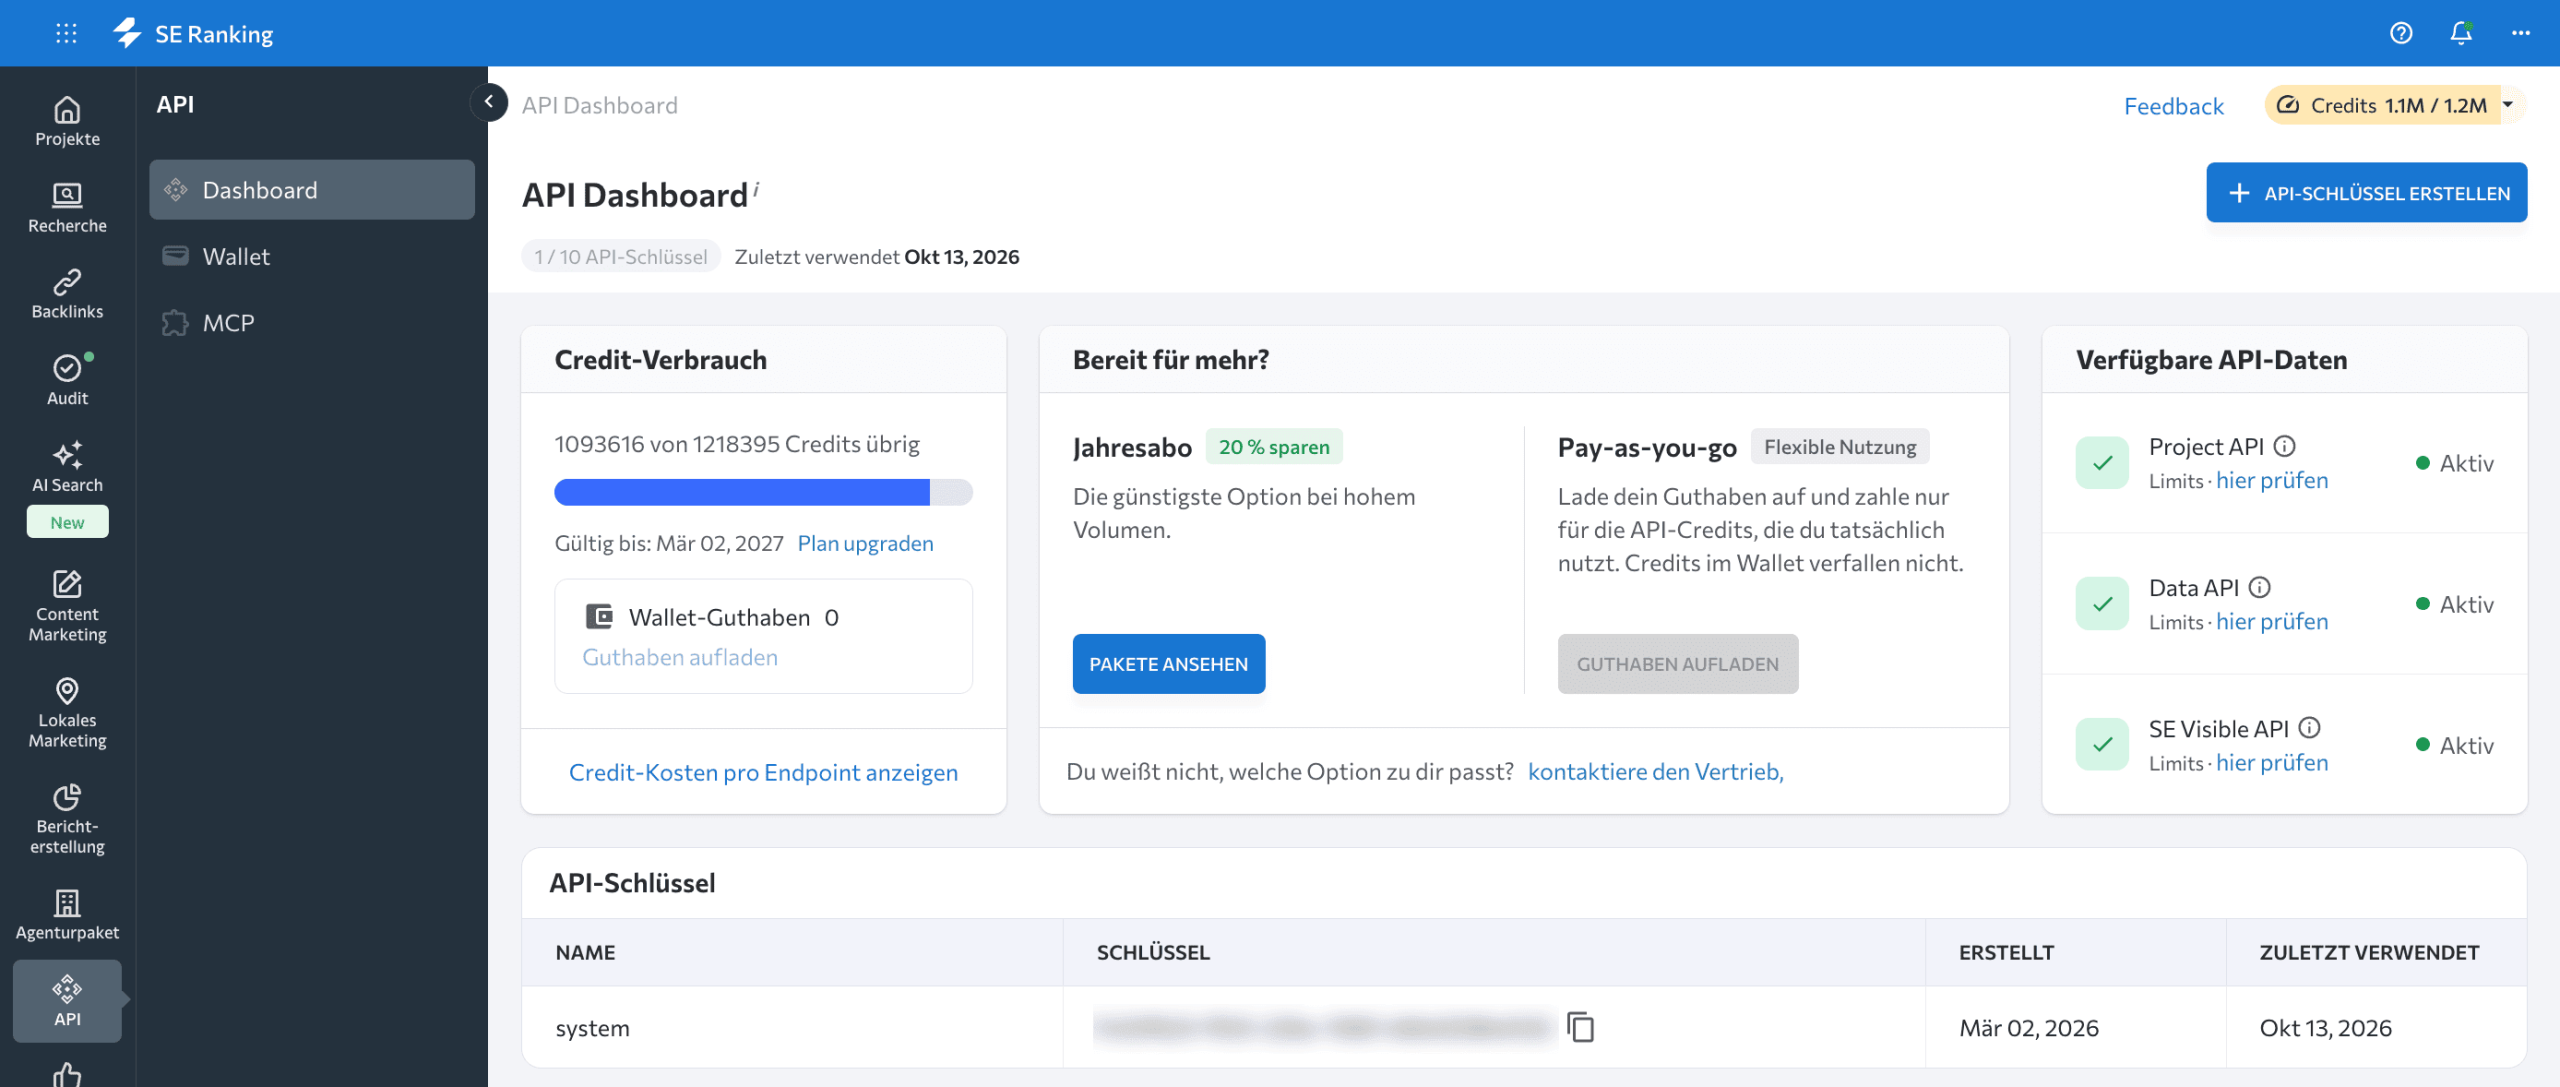Open Recherche in the sidebar
The height and width of the screenshot is (1087, 2560).
pos(67,208)
